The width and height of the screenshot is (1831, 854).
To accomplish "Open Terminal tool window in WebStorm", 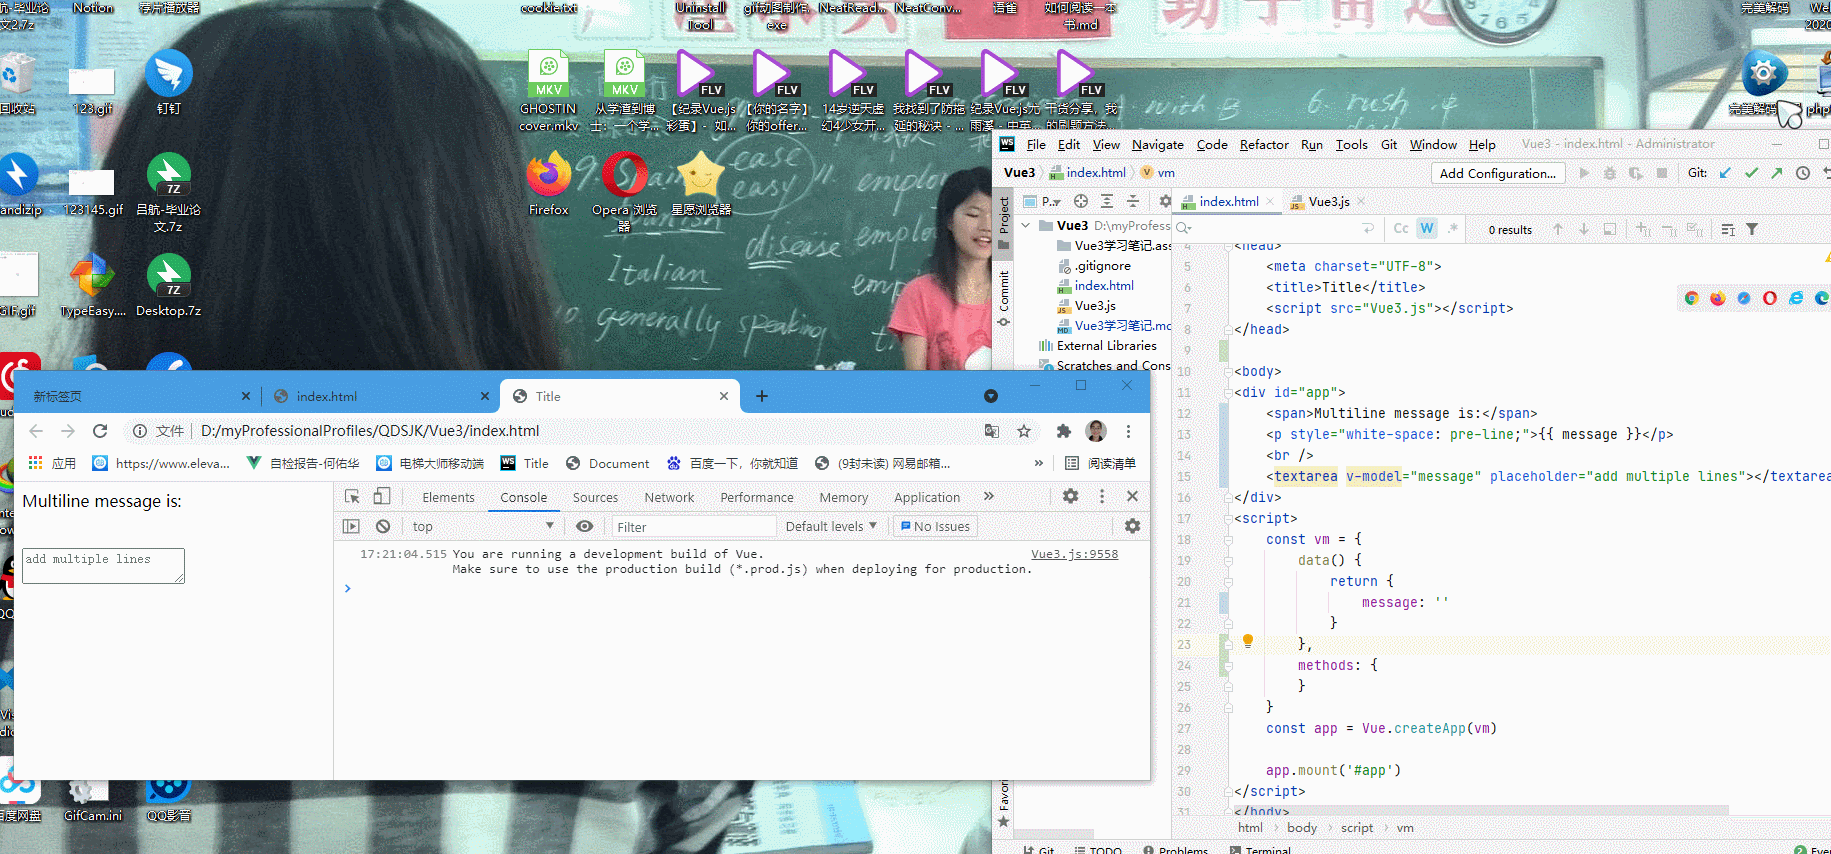I will (x=1260, y=849).
